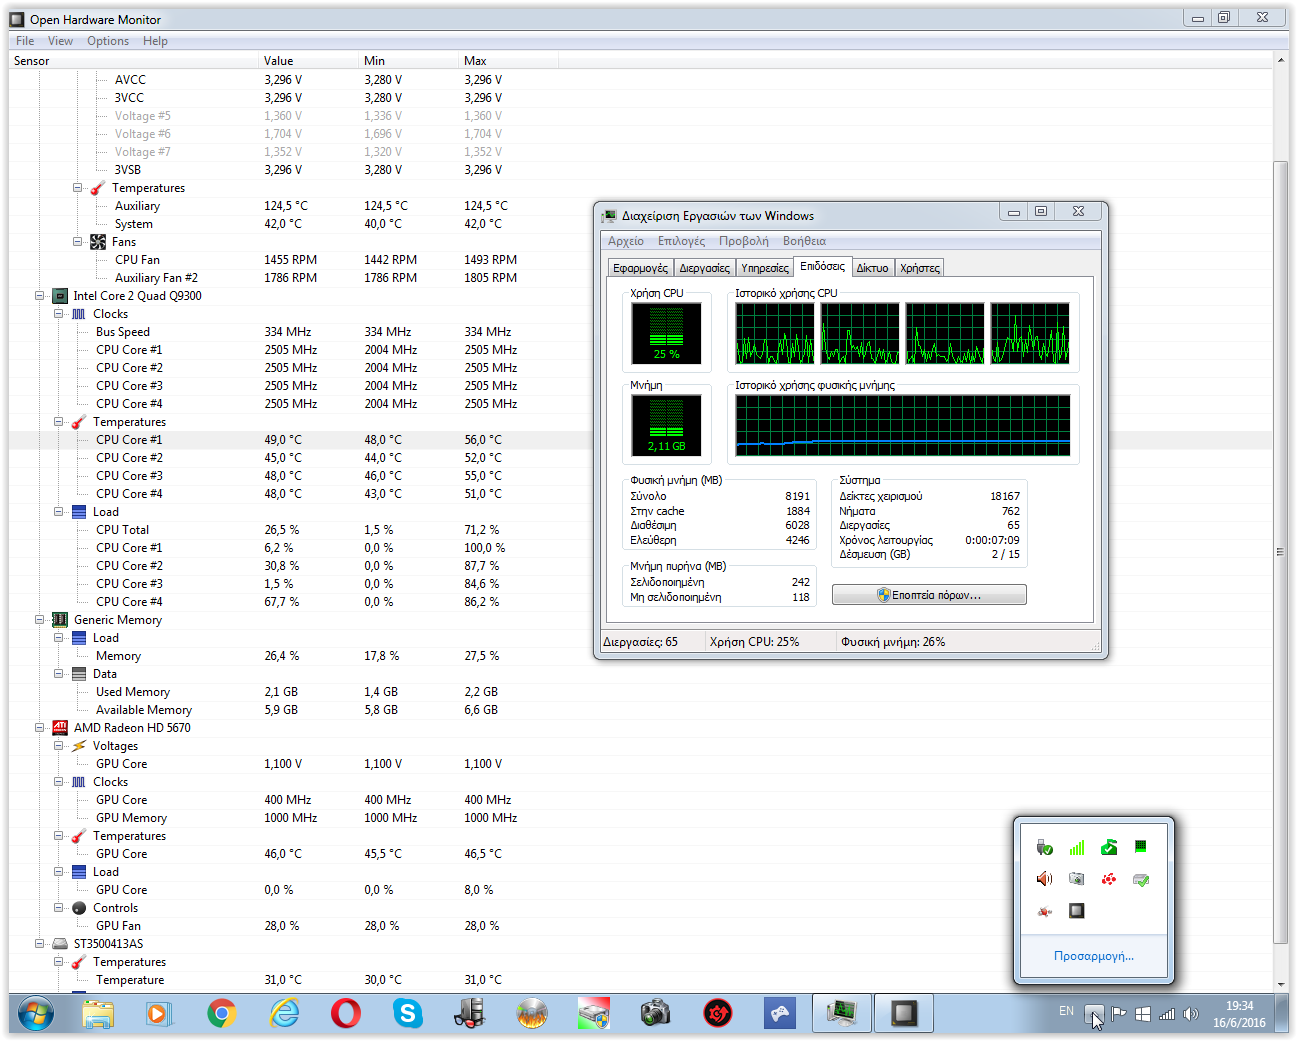Viewport: 1297px width, 1041px height.
Task: Collapse the ST3500413AS drive node
Action: tap(40, 944)
